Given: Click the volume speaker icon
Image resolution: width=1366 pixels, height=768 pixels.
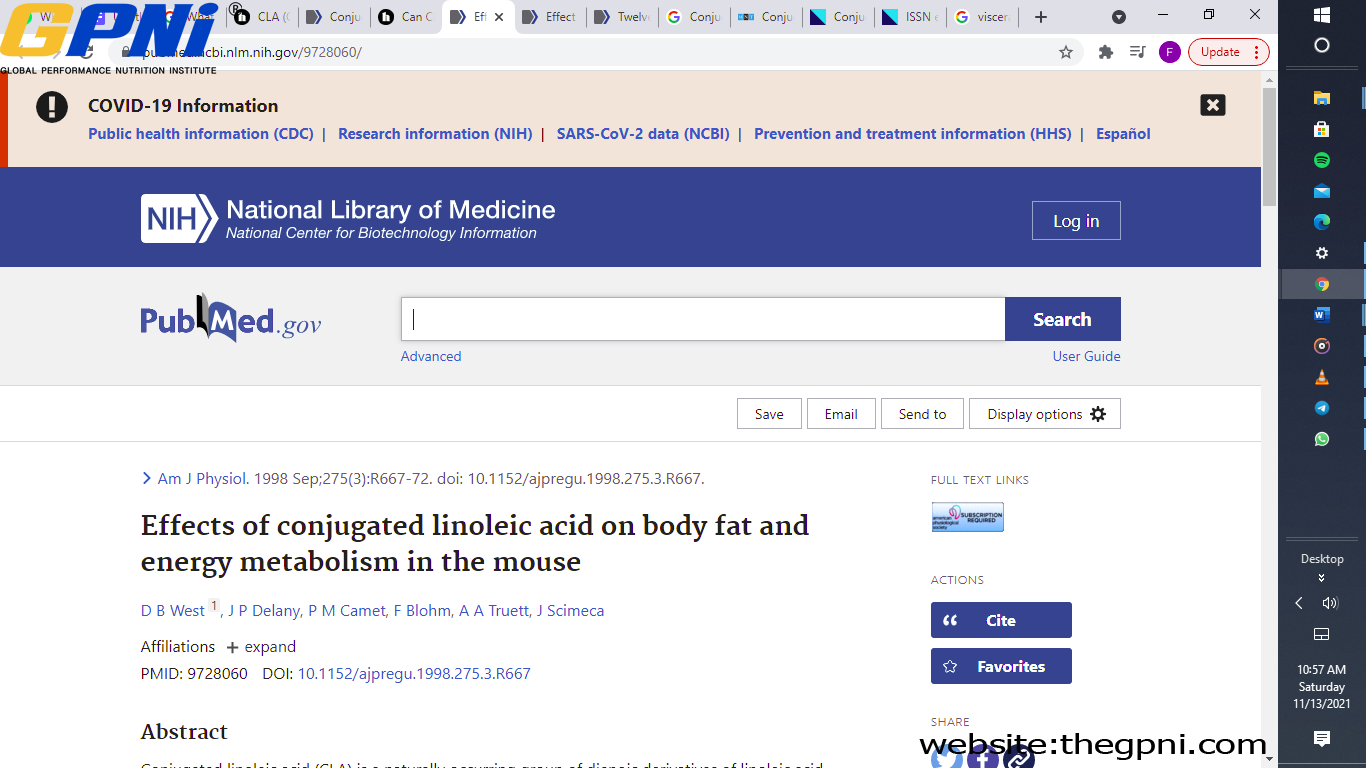Looking at the screenshot, I should [x=1330, y=603].
